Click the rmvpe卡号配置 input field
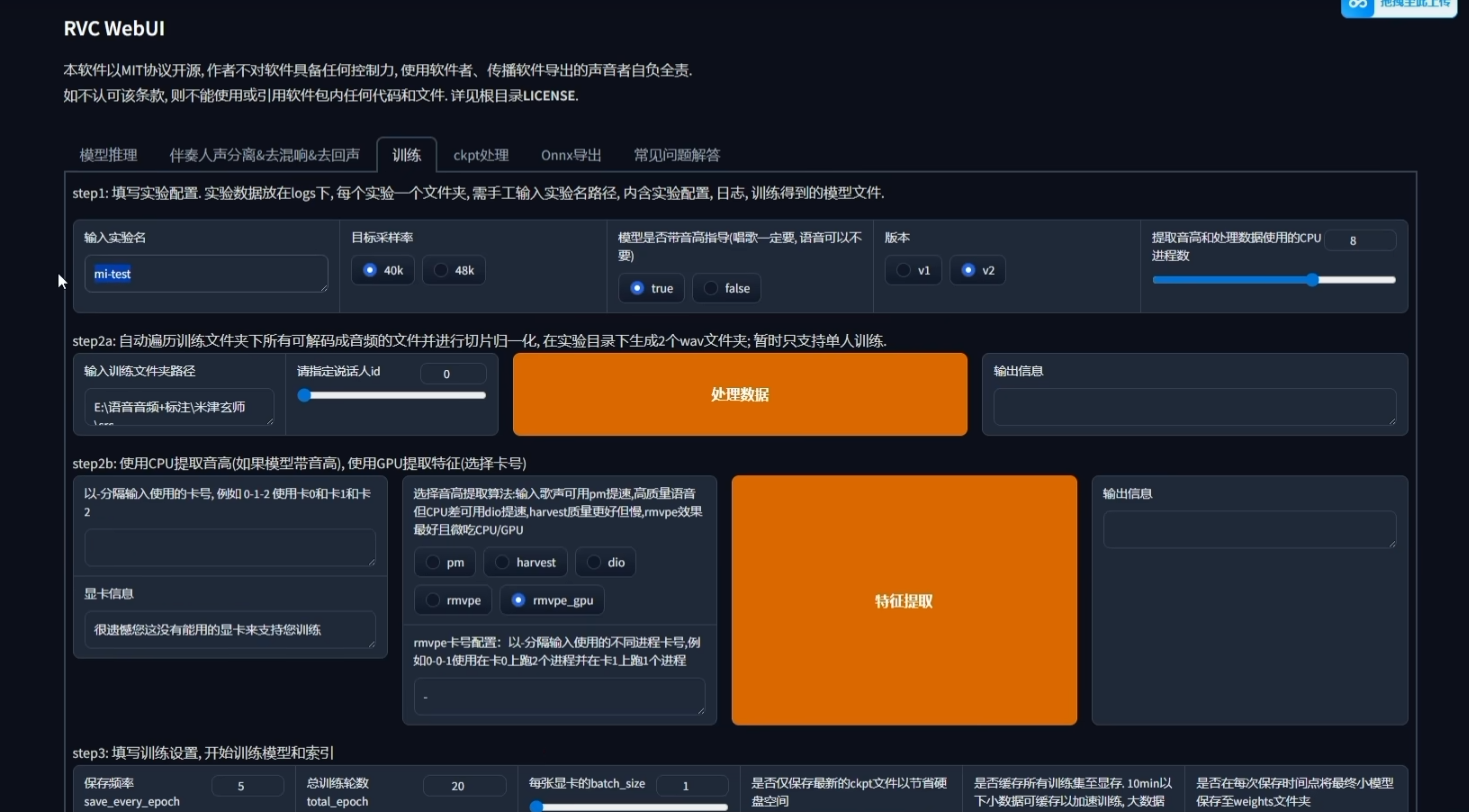Screen dimensions: 1469x812 coord(559,696)
